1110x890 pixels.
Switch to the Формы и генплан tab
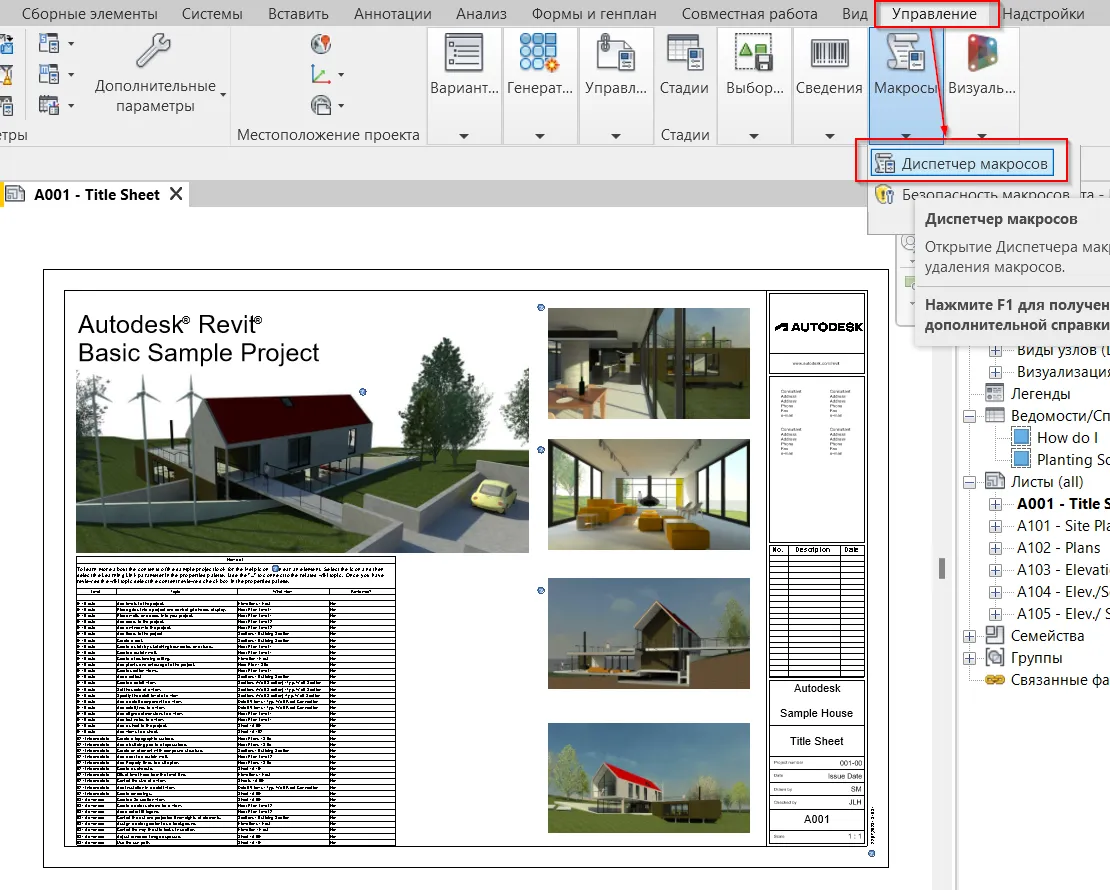pyautogui.click(x=594, y=13)
